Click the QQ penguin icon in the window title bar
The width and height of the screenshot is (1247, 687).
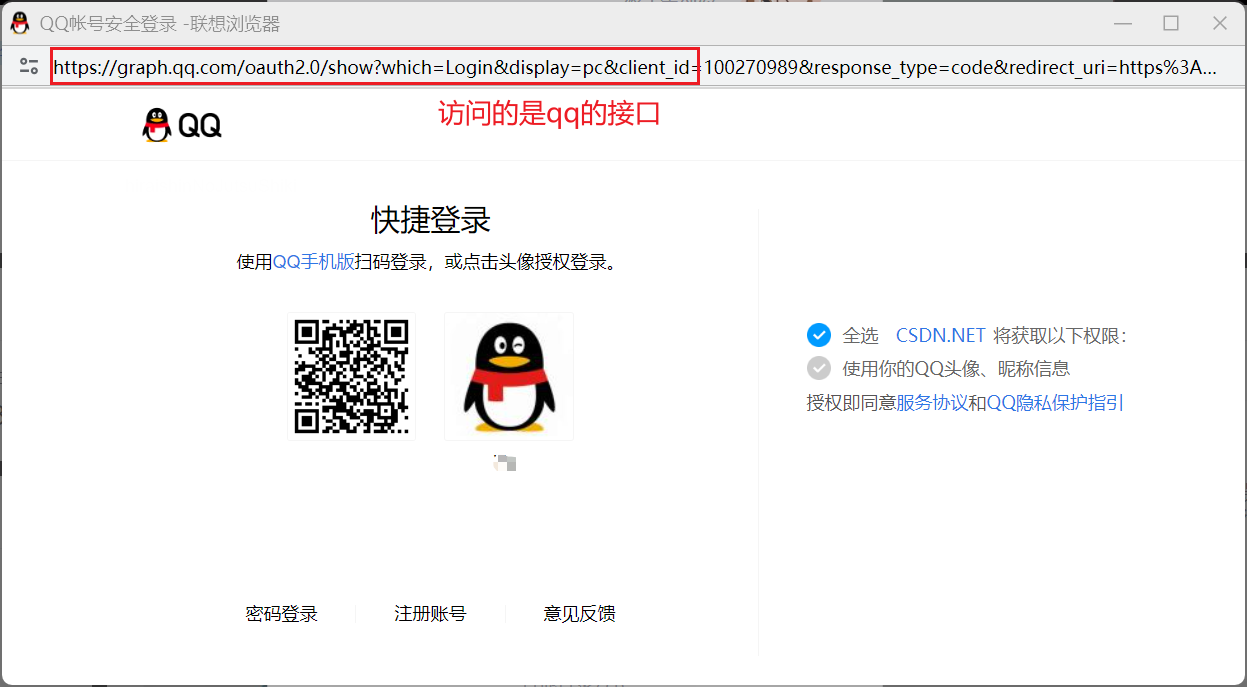pyautogui.click(x=19, y=23)
